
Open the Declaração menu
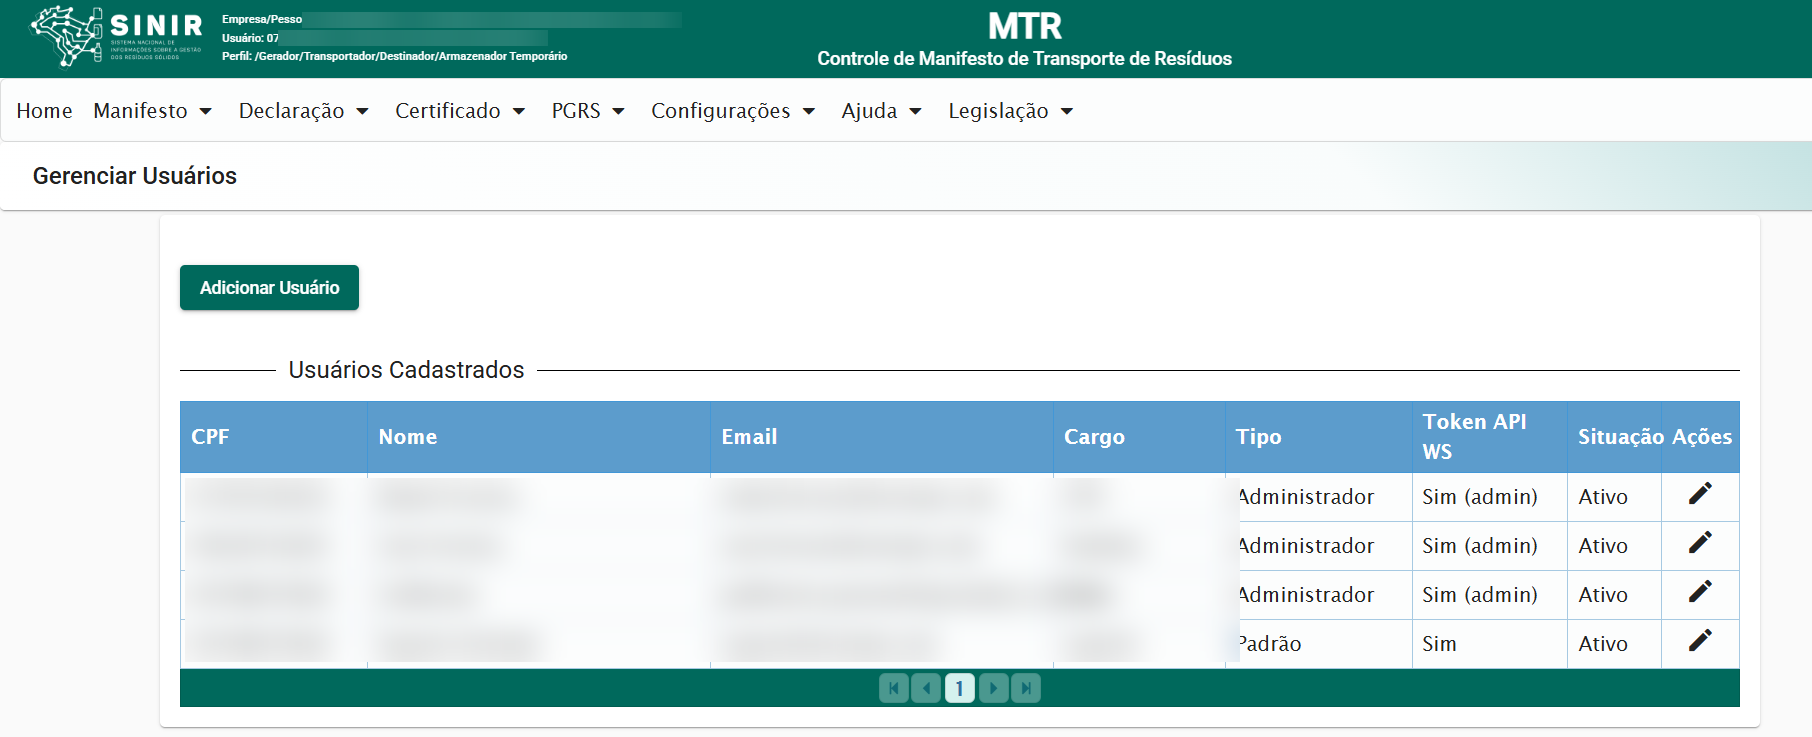point(304,111)
